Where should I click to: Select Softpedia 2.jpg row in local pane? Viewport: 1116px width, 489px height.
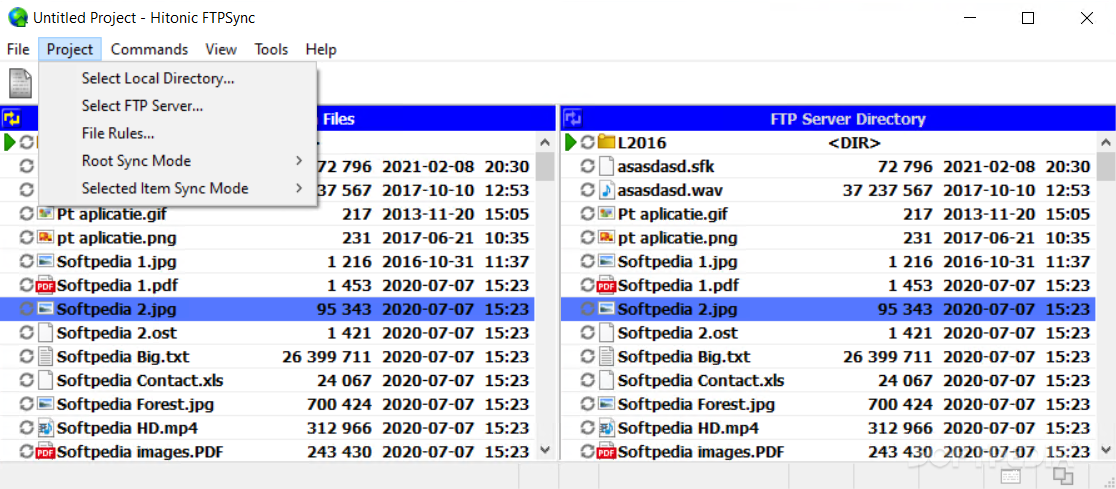268,309
